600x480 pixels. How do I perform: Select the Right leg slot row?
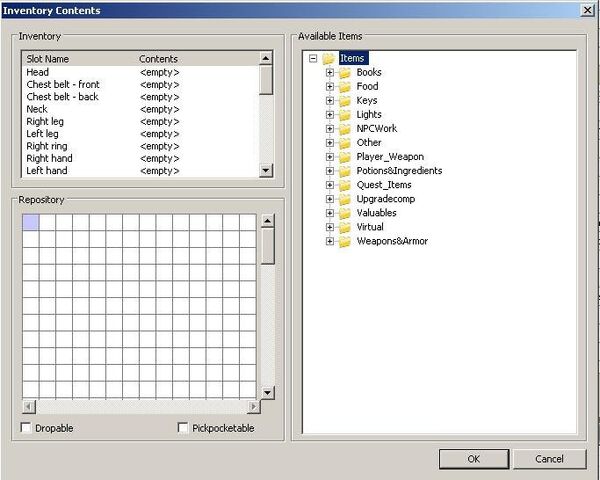point(140,121)
